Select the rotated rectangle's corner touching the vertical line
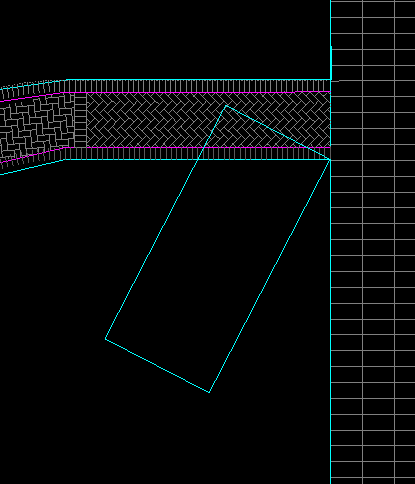The height and width of the screenshot is (484, 415). pos(330,160)
